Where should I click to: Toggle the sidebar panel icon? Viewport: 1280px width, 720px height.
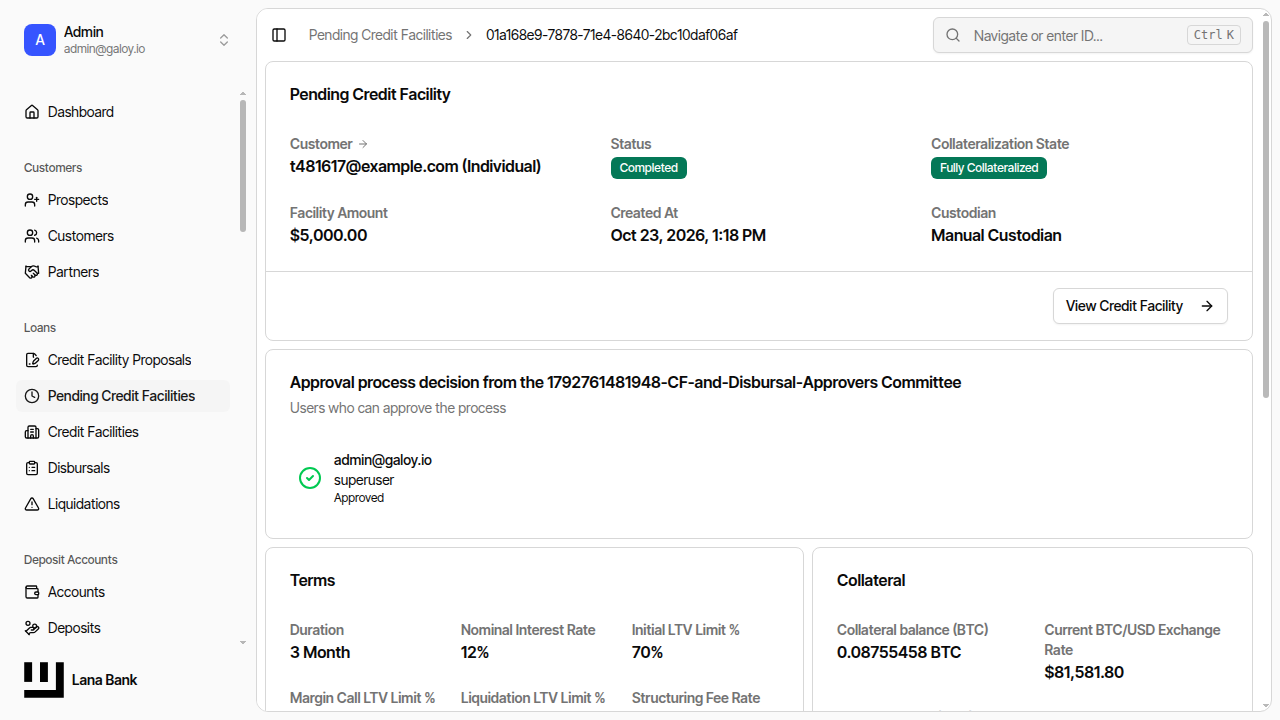coord(279,35)
